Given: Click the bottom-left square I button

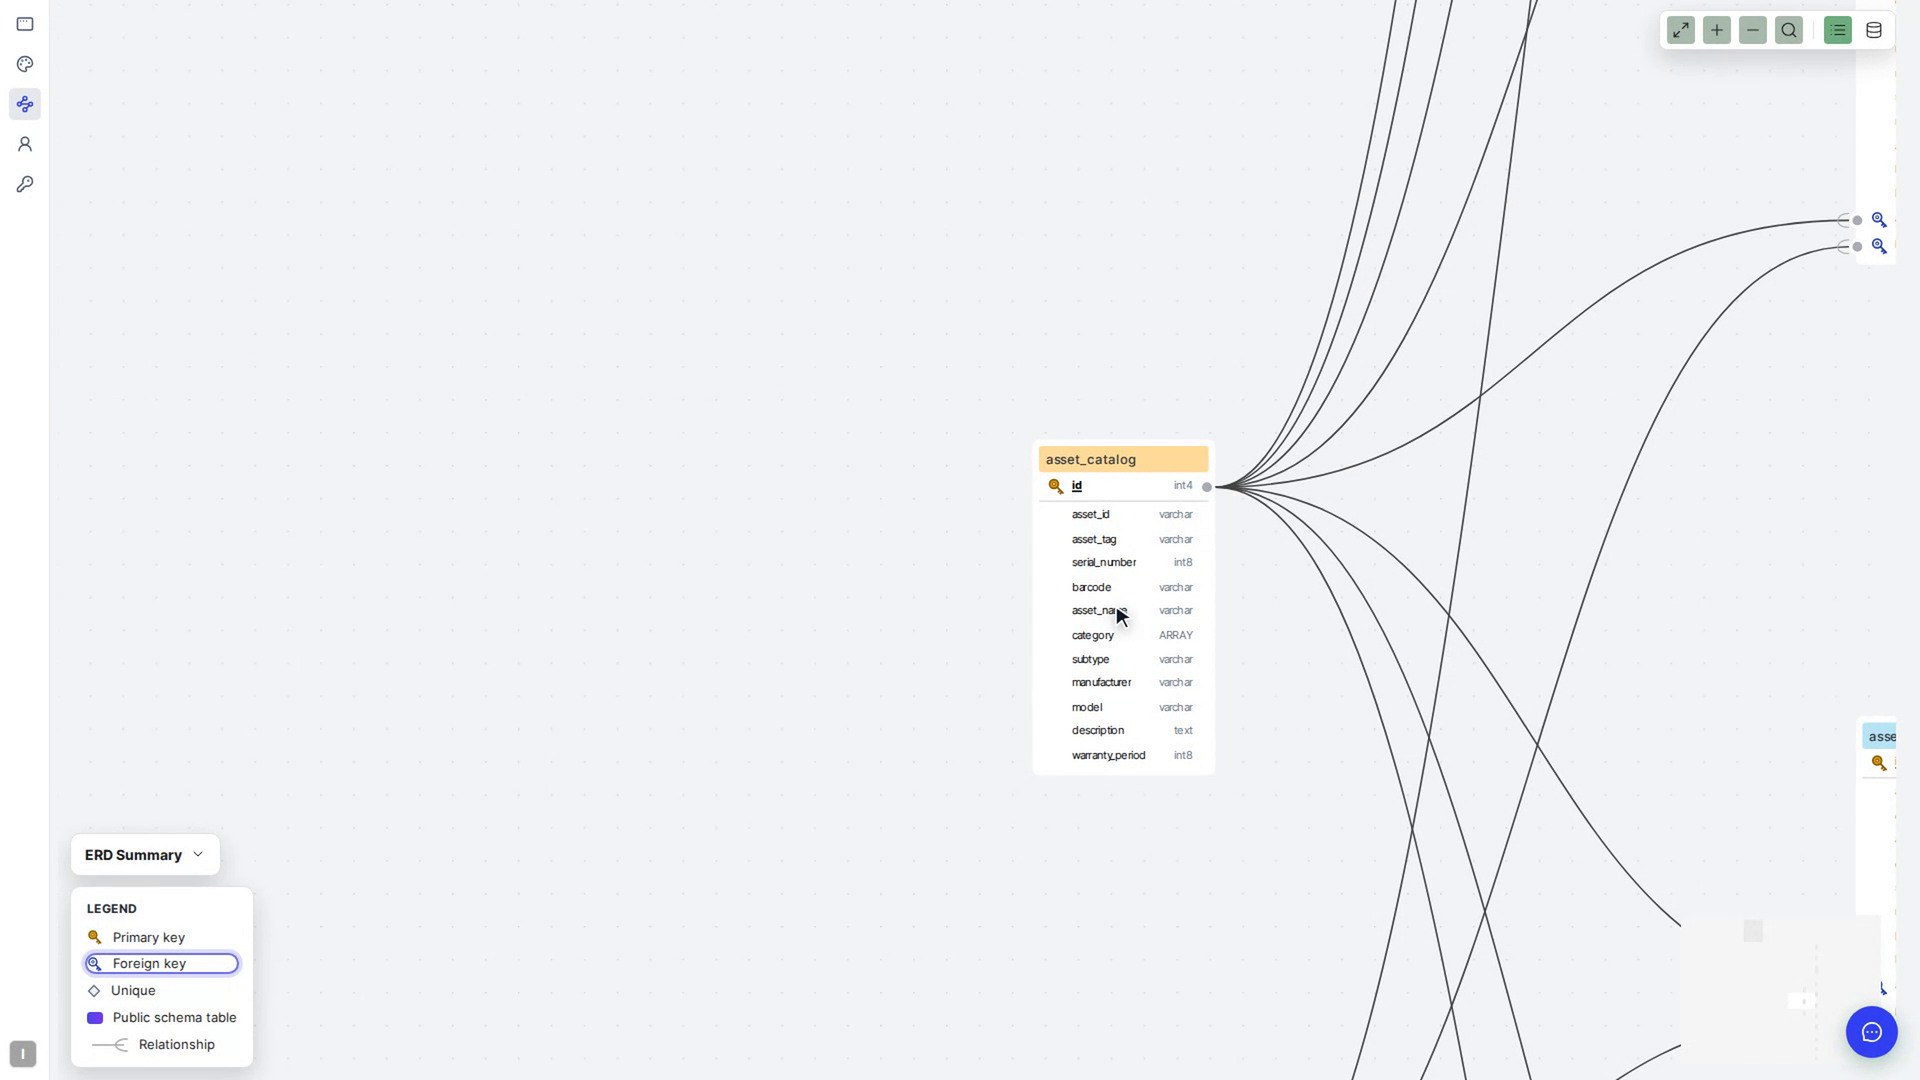Looking at the screenshot, I should (23, 1054).
